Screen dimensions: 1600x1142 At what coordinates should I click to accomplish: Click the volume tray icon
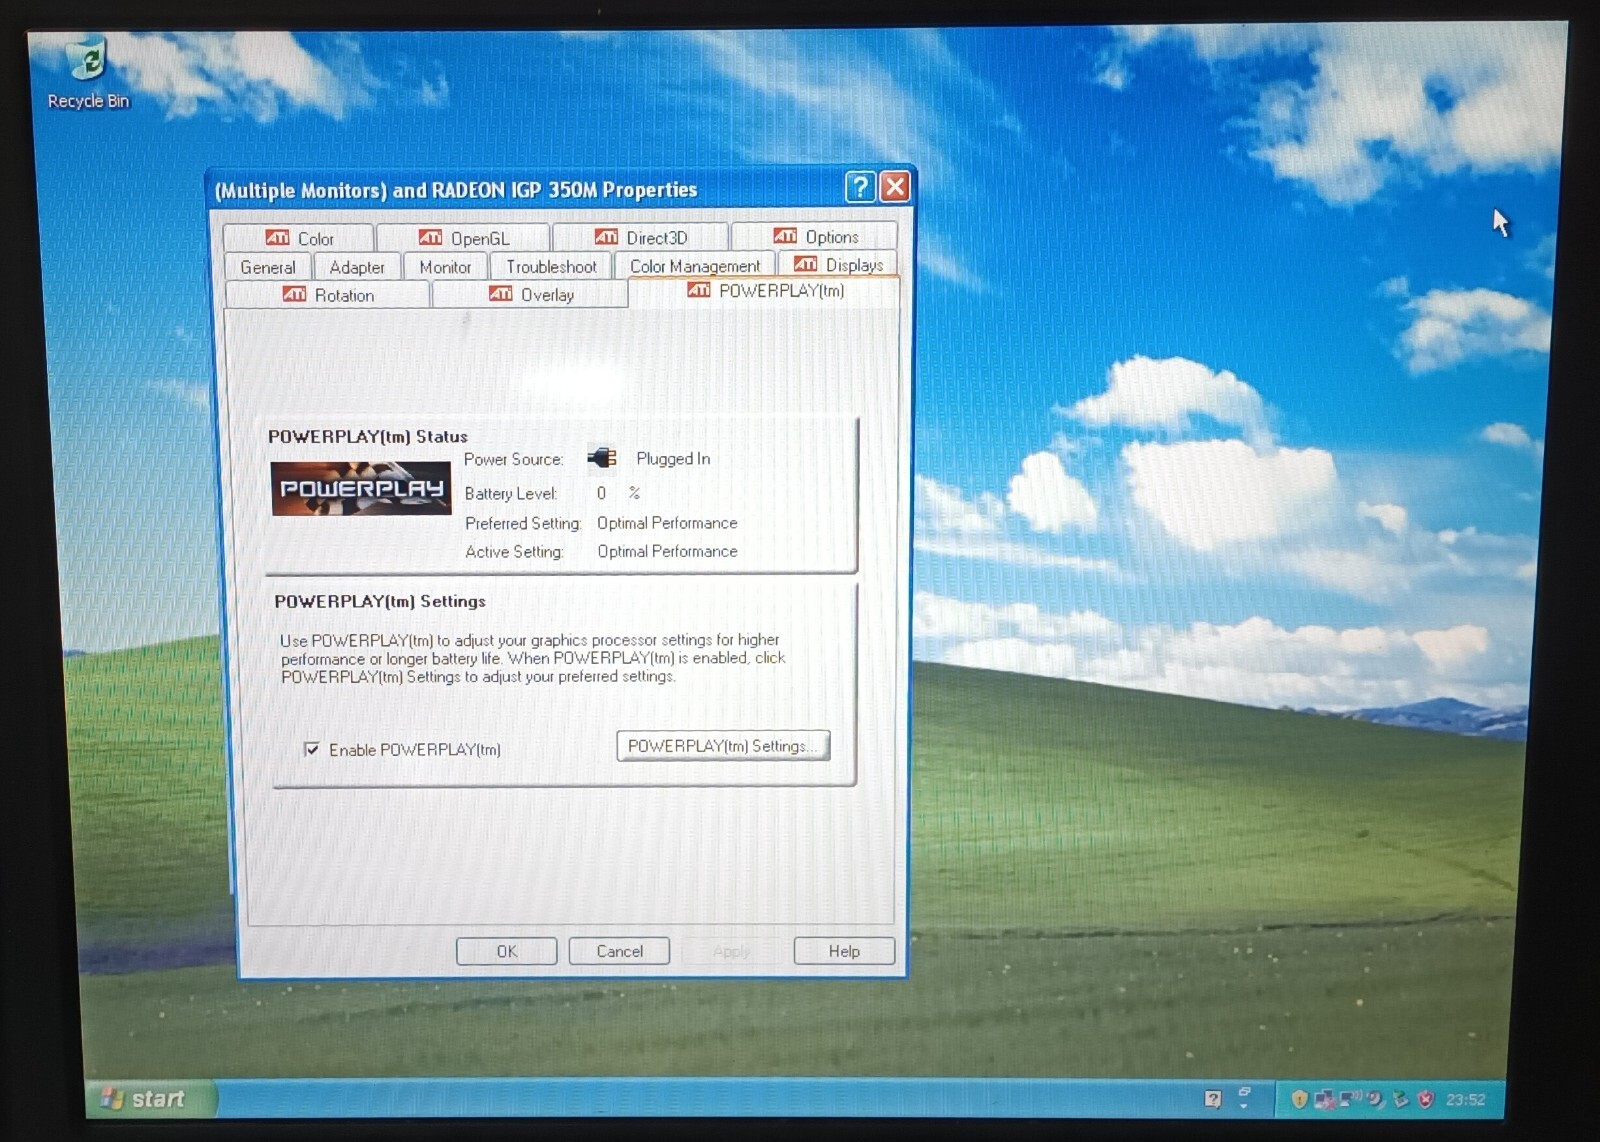coord(1376,1099)
